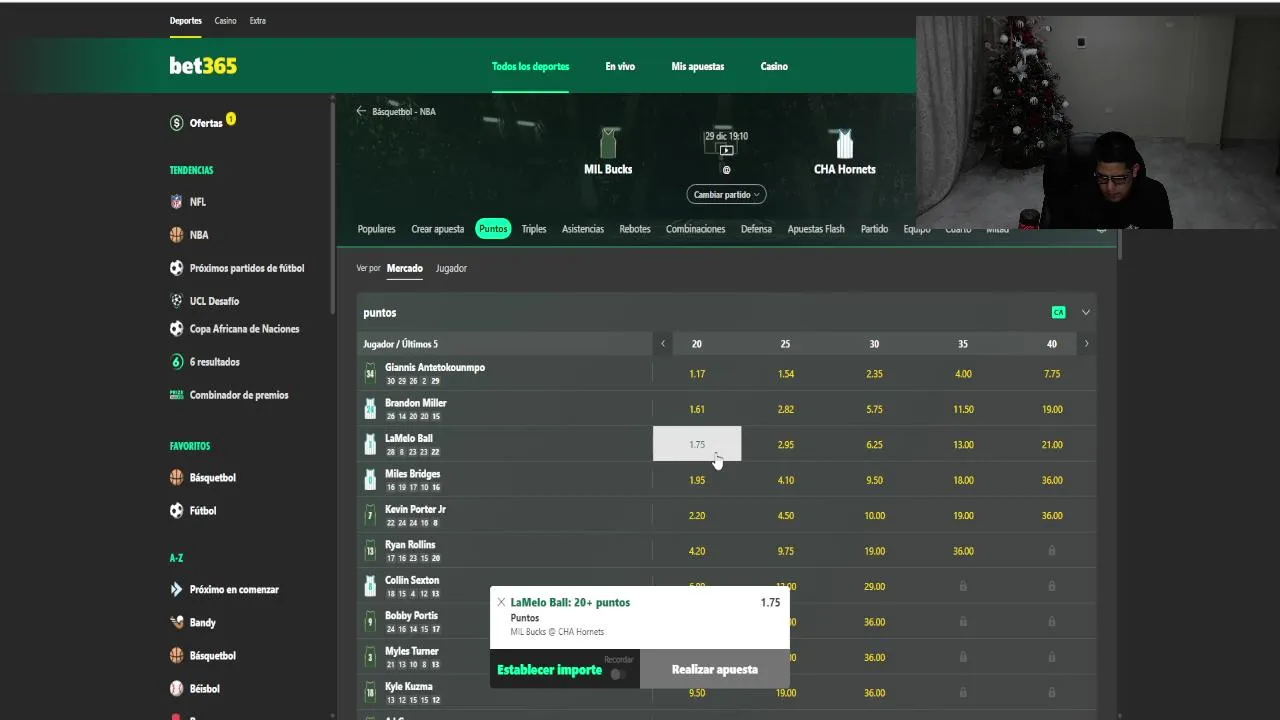Select the Rebotes market tab
This screenshot has width=1280, height=720.
pos(635,229)
